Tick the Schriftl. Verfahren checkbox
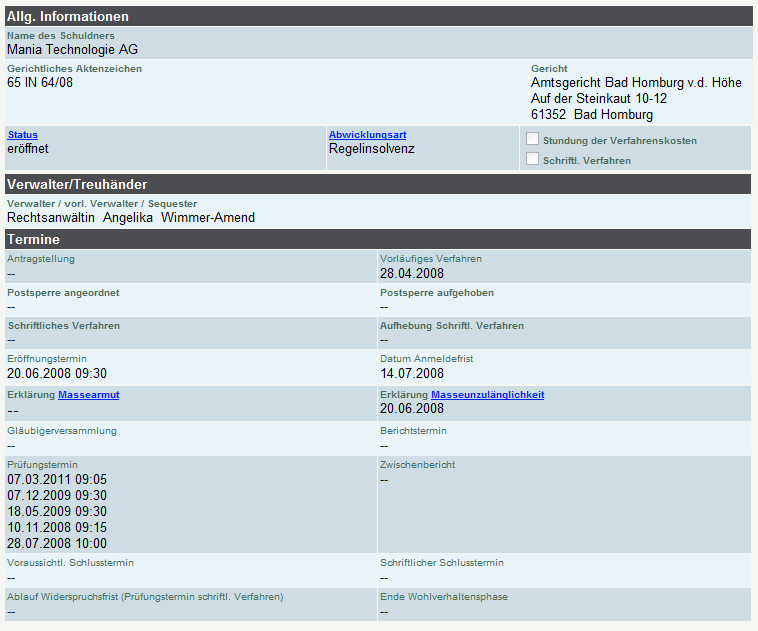 (532, 159)
